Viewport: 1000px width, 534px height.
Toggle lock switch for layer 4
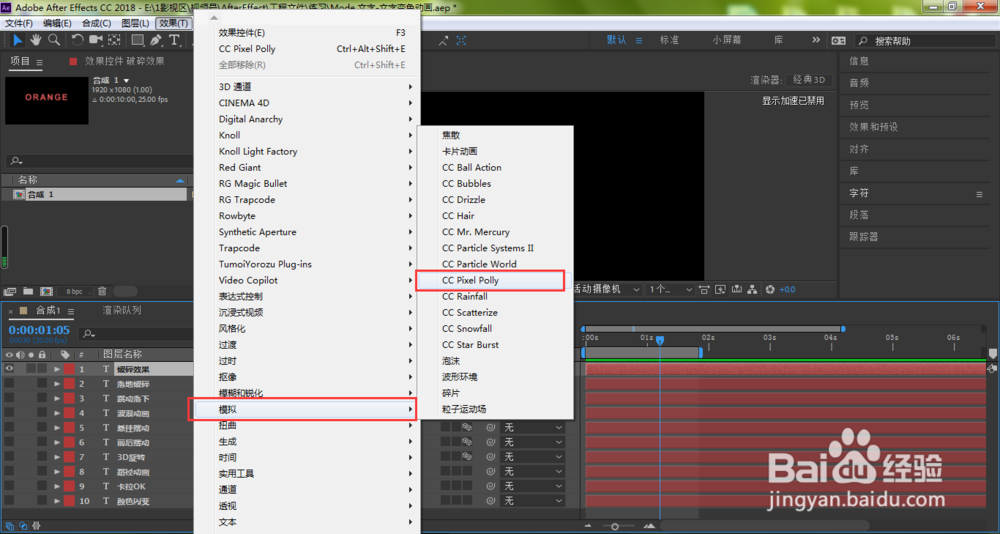[41, 413]
